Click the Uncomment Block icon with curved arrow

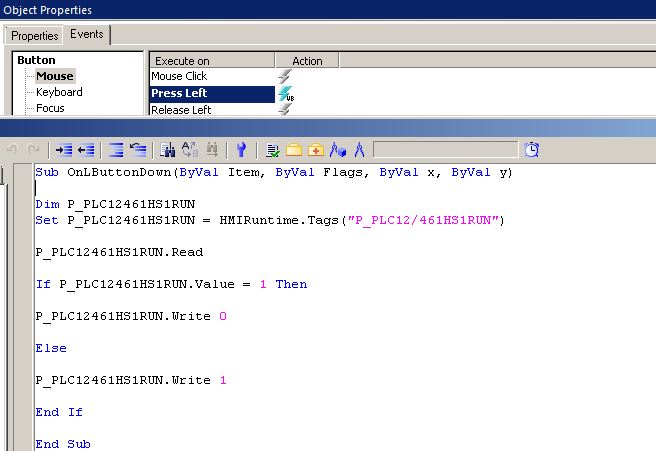pyautogui.click(x=138, y=150)
